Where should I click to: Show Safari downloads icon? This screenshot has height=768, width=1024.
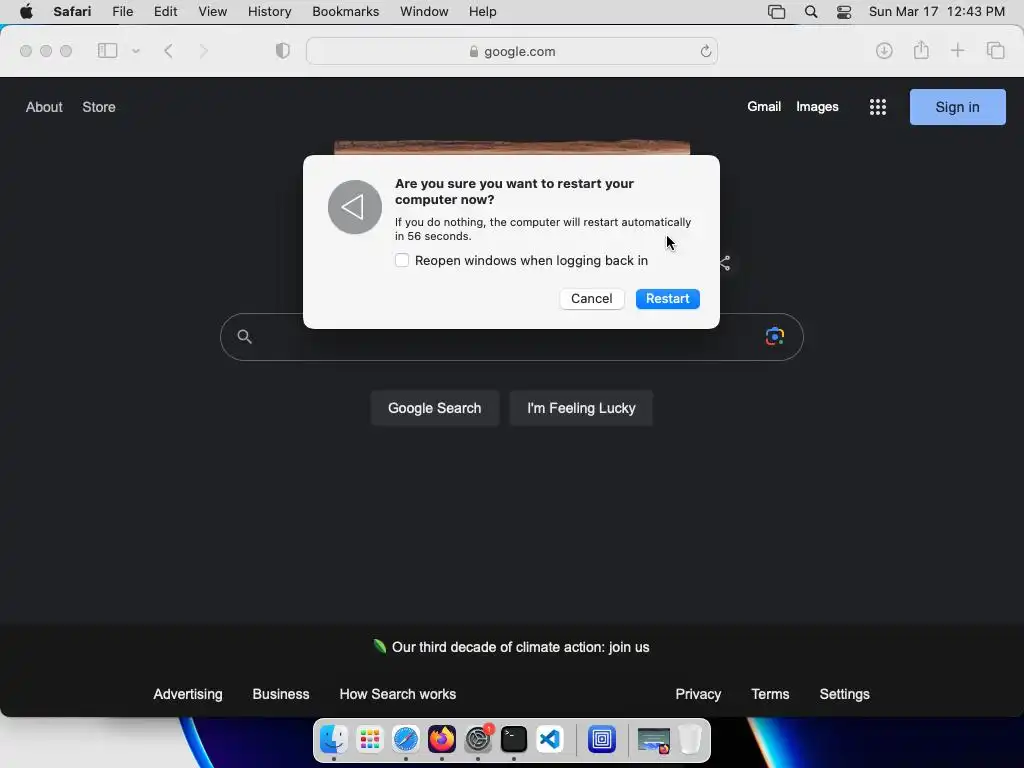[x=884, y=51]
